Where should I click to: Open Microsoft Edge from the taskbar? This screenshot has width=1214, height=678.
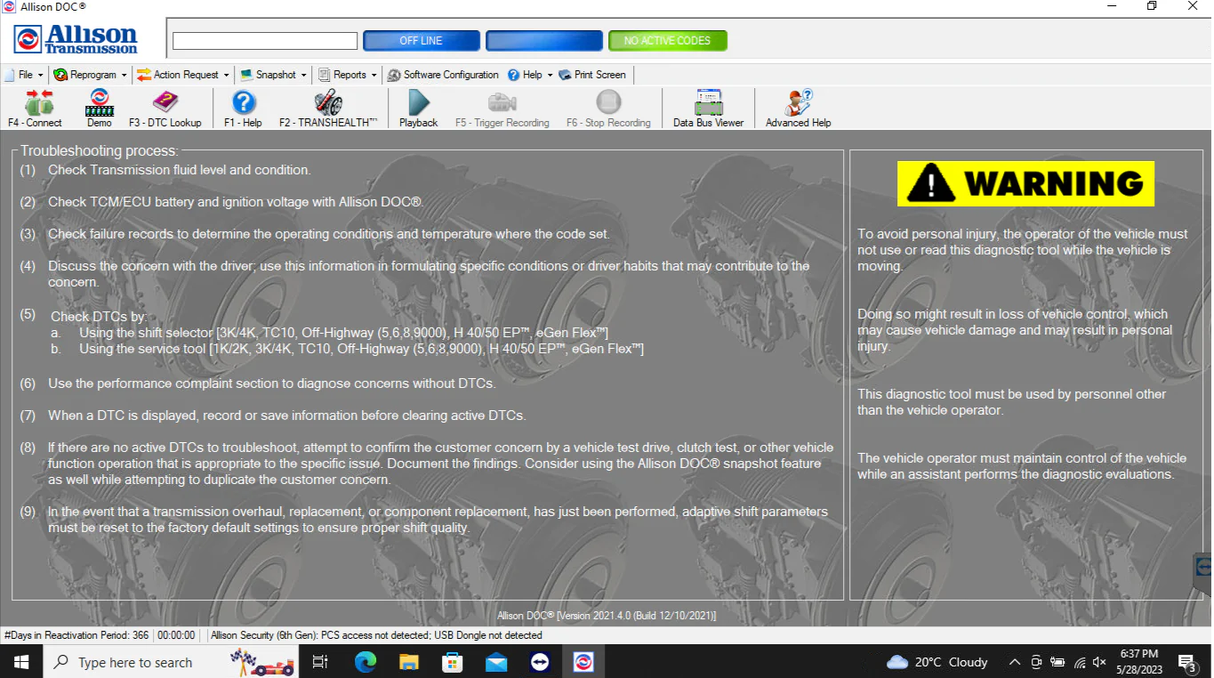(365, 662)
